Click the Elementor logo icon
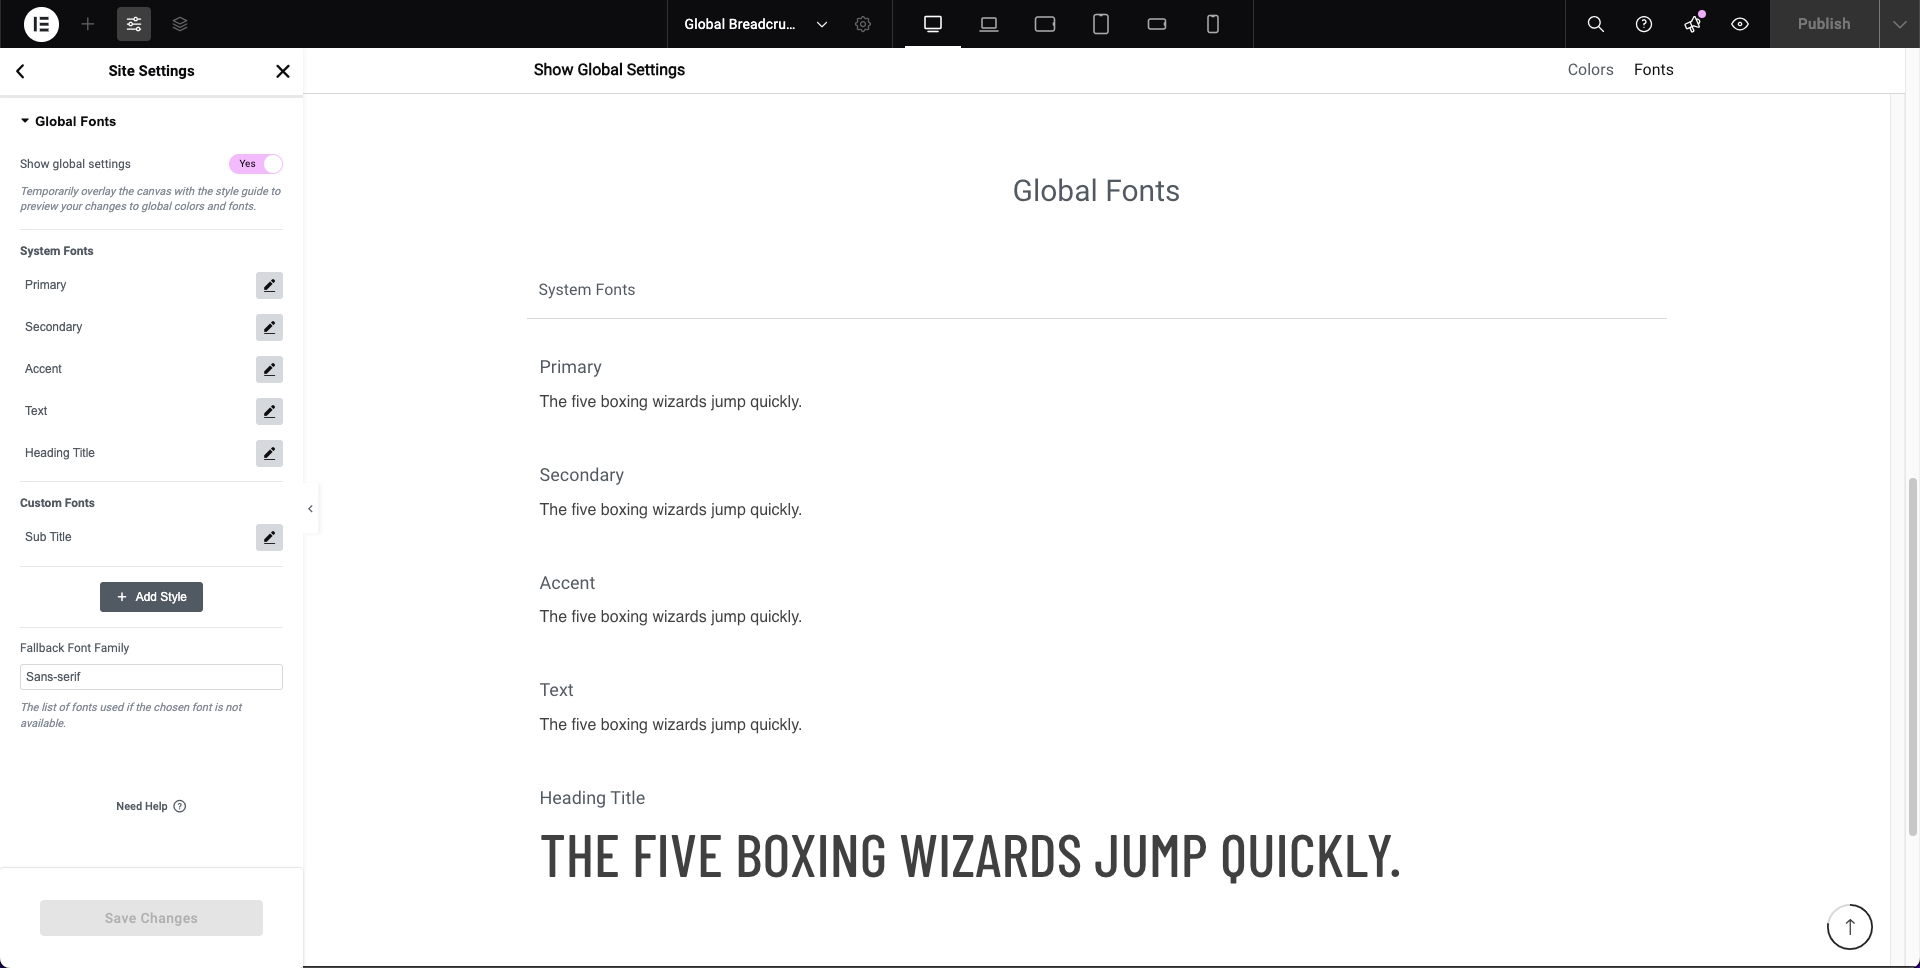 click(x=41, y=24)
